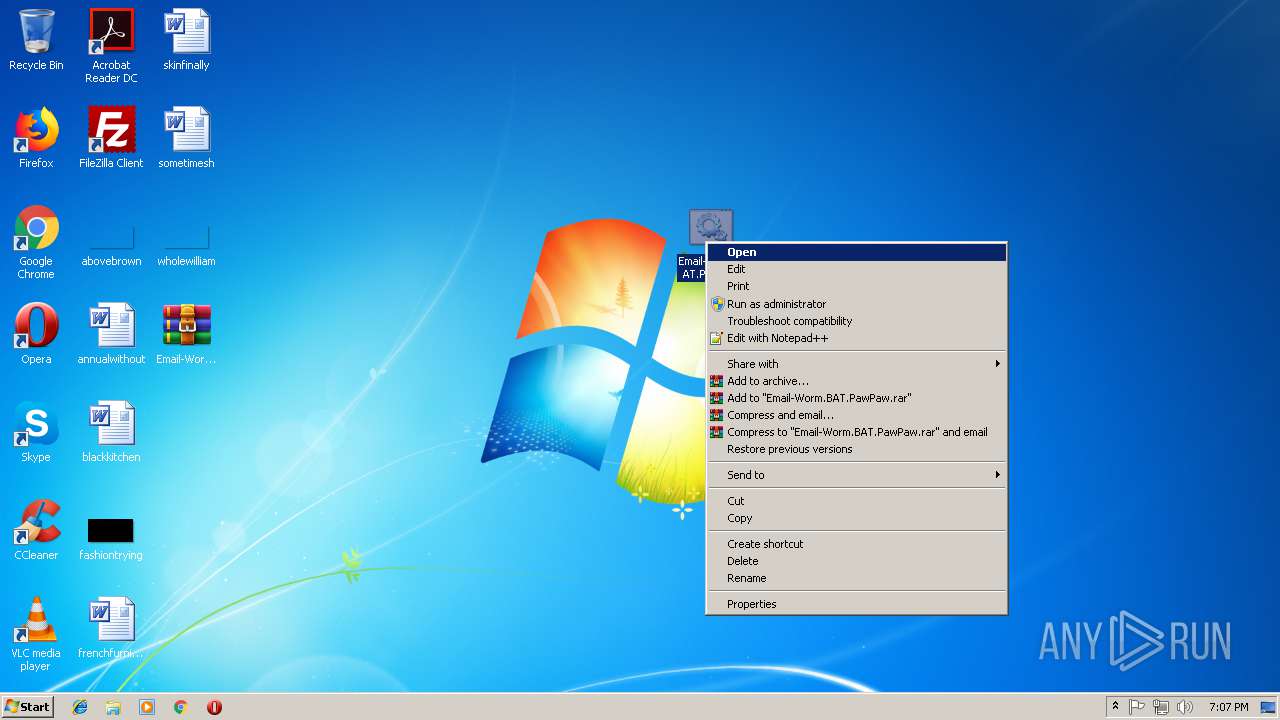The width and height of the screenshot is (1280, 720).
Task: Launch VLC media player shortcut
Action: coord(36,634)
